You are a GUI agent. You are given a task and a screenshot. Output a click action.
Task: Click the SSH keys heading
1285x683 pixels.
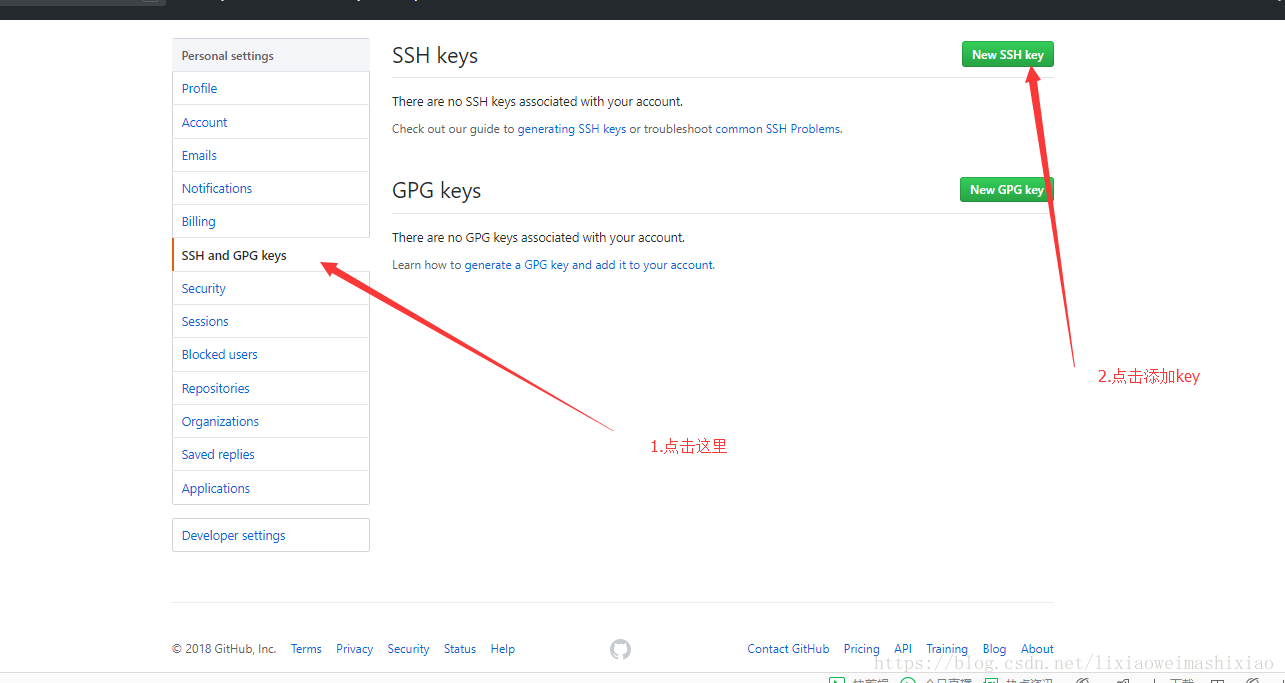click(435, 56)
